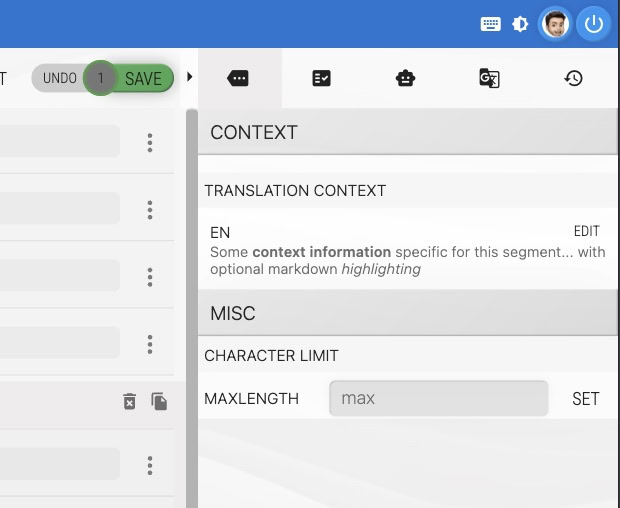Click SET next to maxlength field

tap(585, 399)
